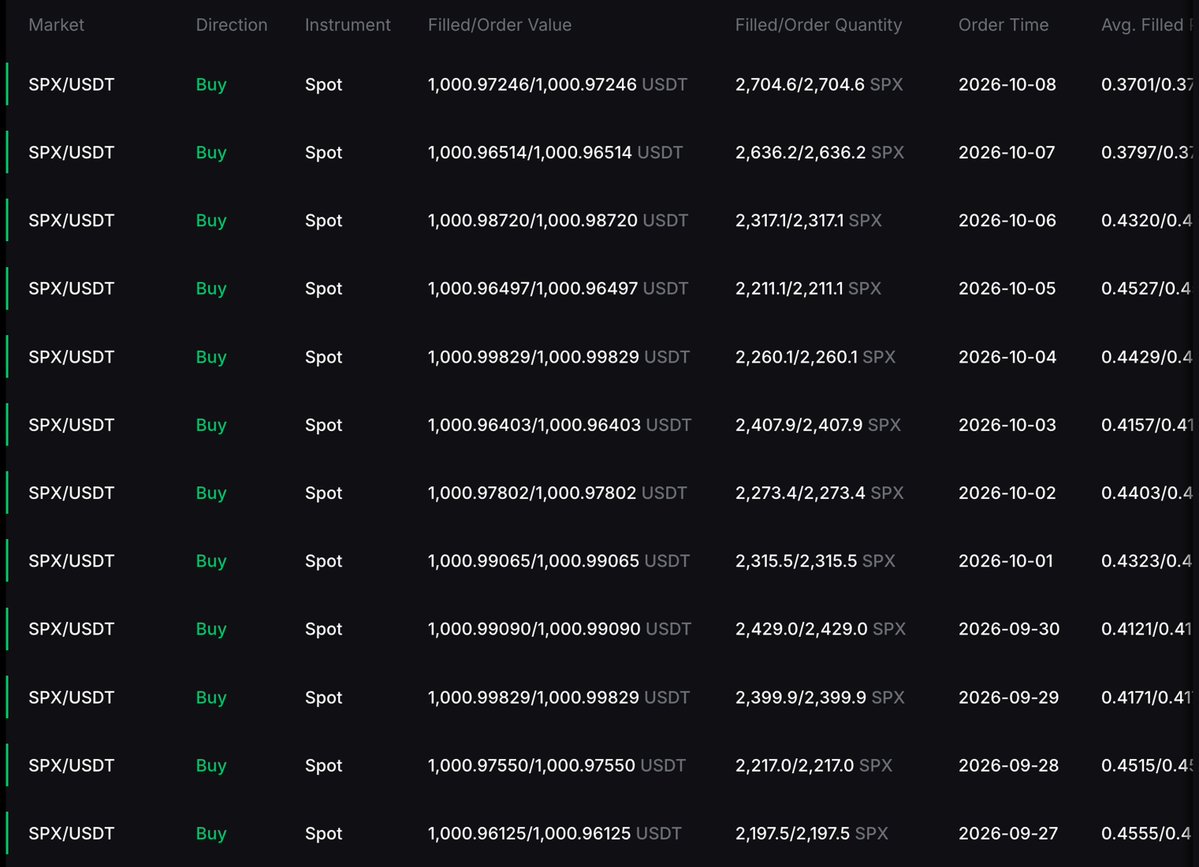Click order time 2026-10-01
The image size is (1199, 867).
coord(1006,561)
